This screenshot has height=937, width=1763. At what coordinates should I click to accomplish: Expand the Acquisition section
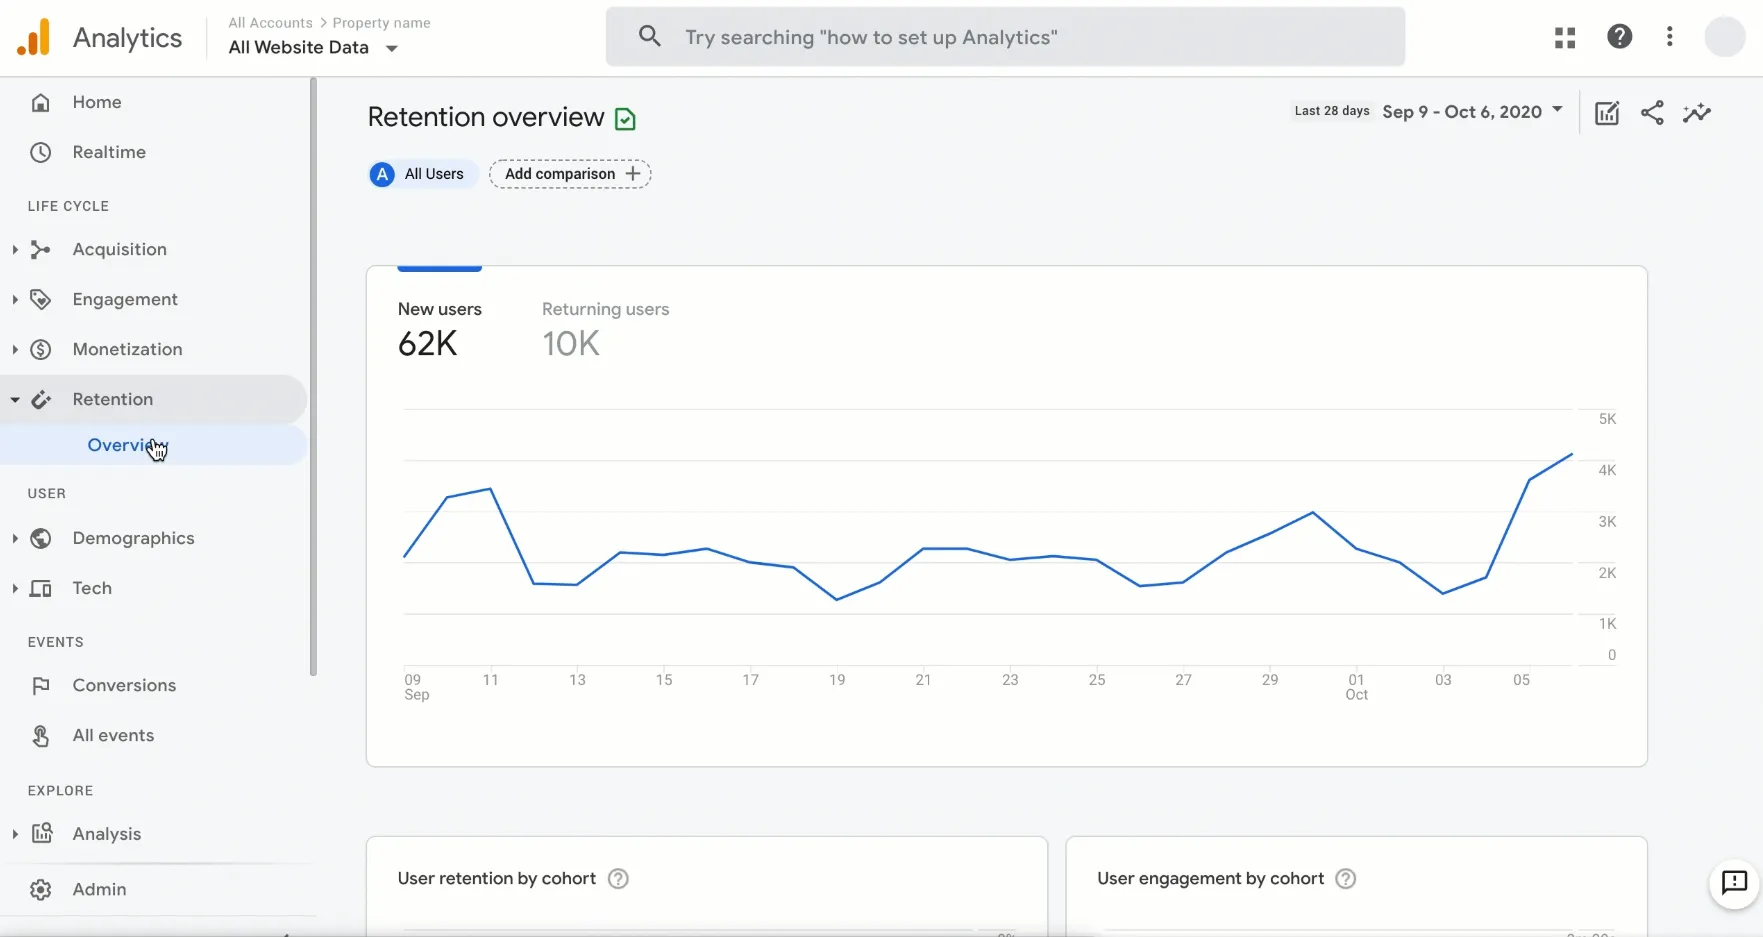(14, 249)
